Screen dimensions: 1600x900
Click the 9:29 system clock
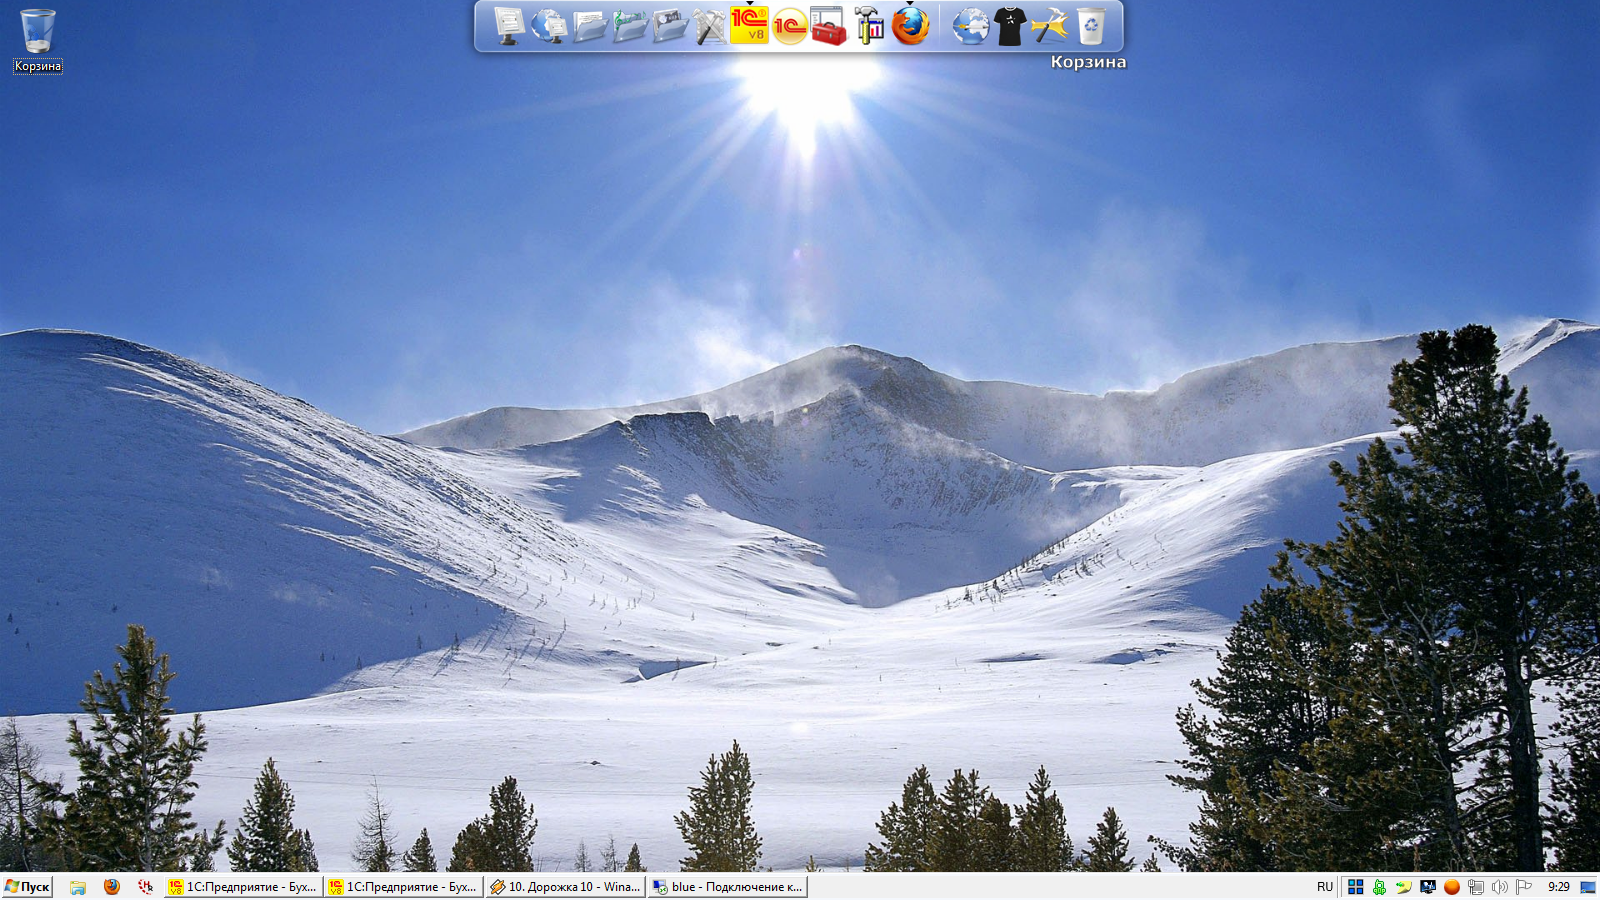(1558, 887)
